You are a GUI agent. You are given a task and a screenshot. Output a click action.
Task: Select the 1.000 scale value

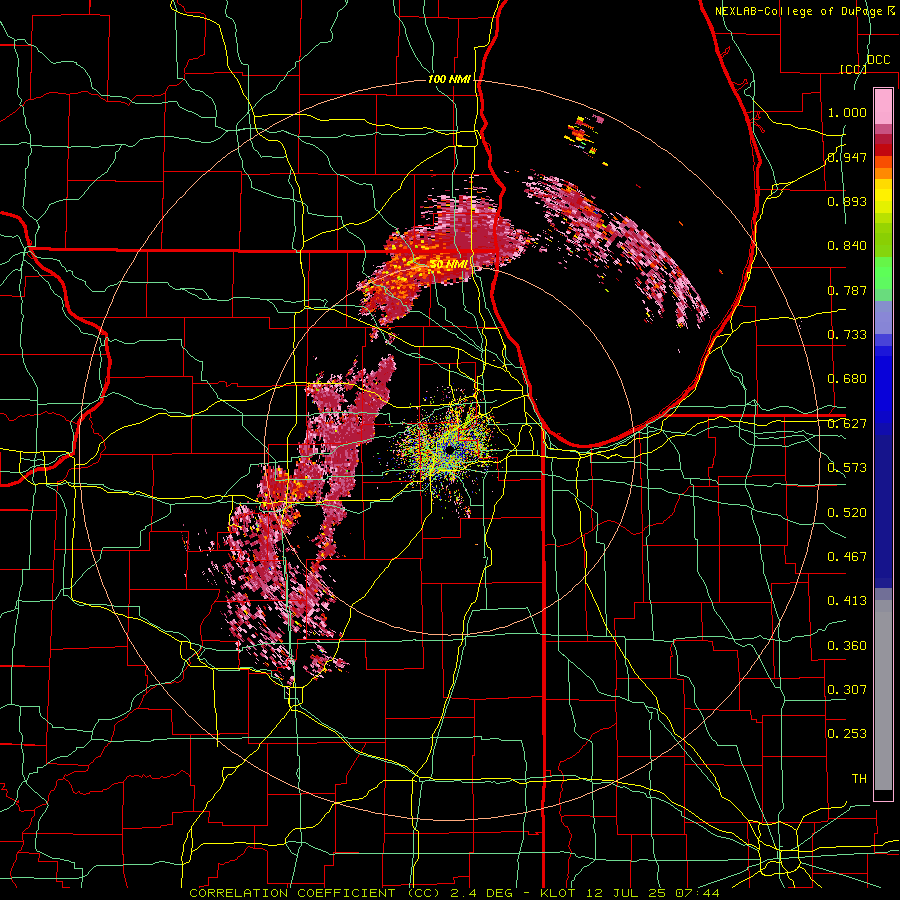[x=847, y=112]
